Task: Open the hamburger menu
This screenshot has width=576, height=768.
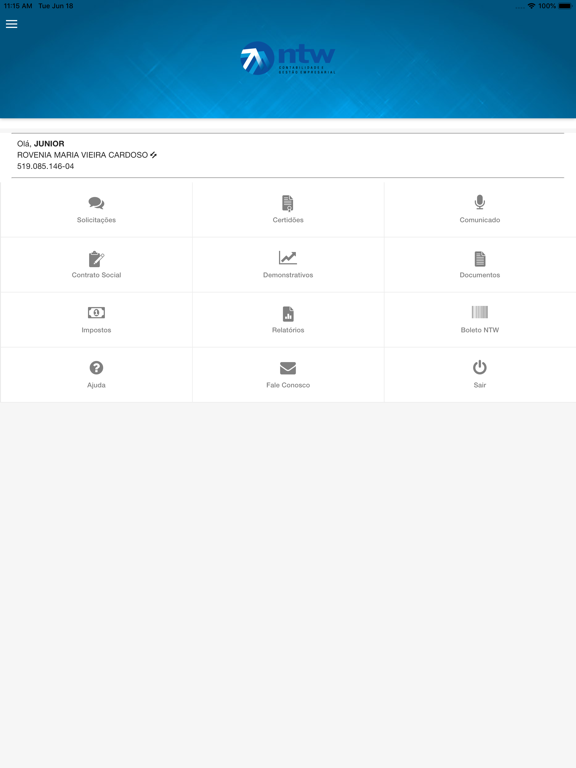Action: [x=11, y=24]
